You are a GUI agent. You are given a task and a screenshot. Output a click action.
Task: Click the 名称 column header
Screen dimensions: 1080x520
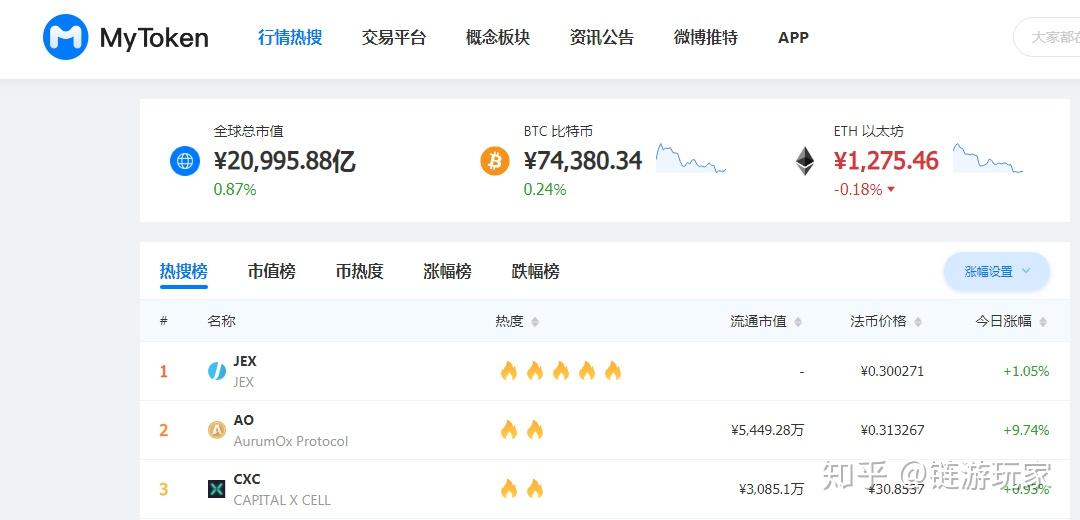[221, 321]
